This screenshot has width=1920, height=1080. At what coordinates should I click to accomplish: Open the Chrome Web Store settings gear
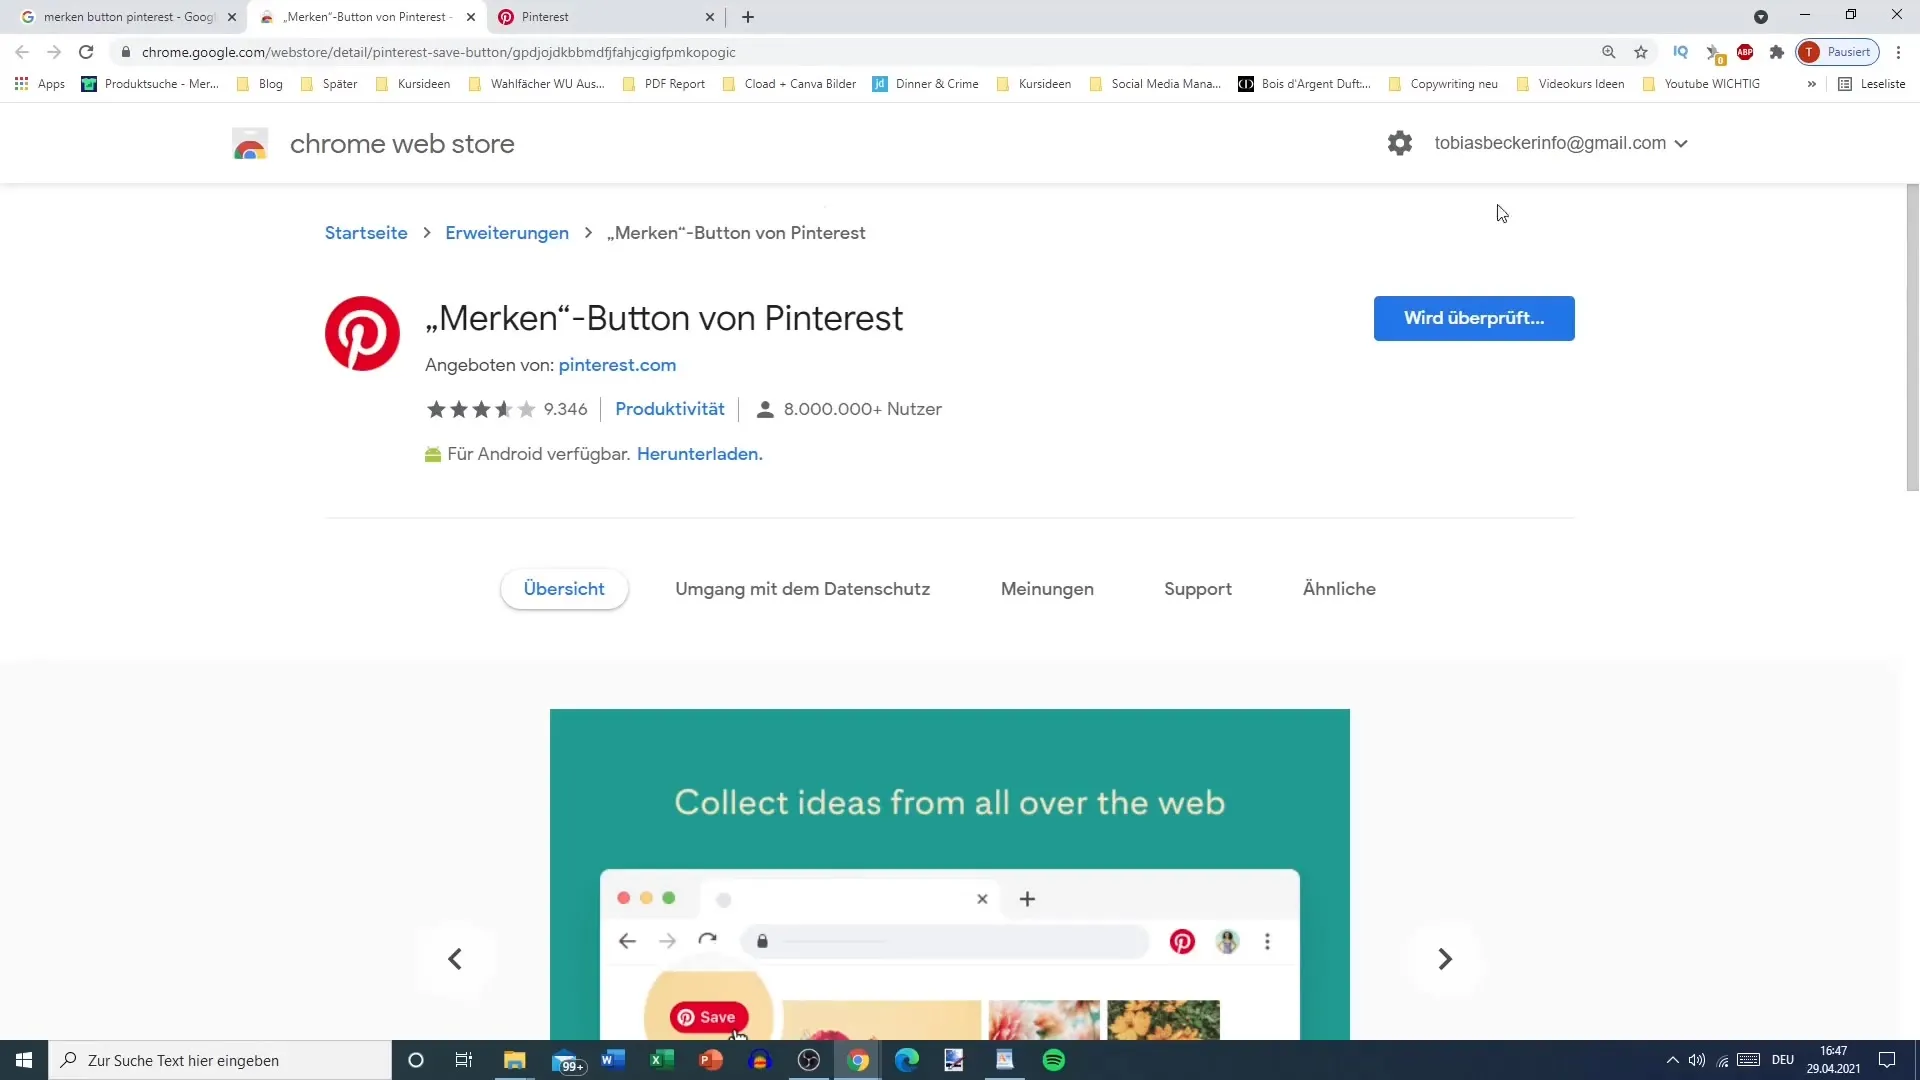tap(1400, 143)
